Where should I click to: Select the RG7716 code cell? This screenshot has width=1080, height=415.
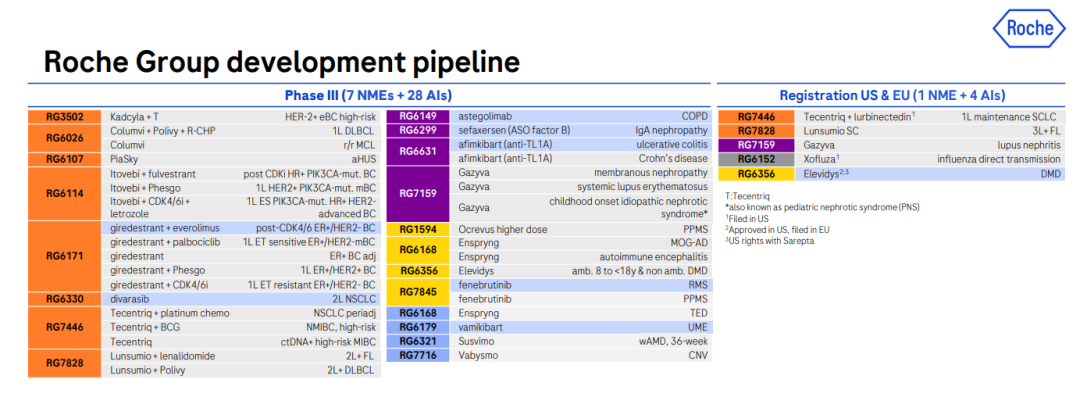click(x=417, y=355)
